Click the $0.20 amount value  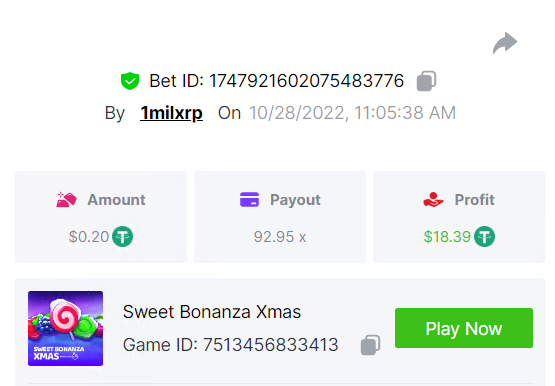[x=89, y=237]
